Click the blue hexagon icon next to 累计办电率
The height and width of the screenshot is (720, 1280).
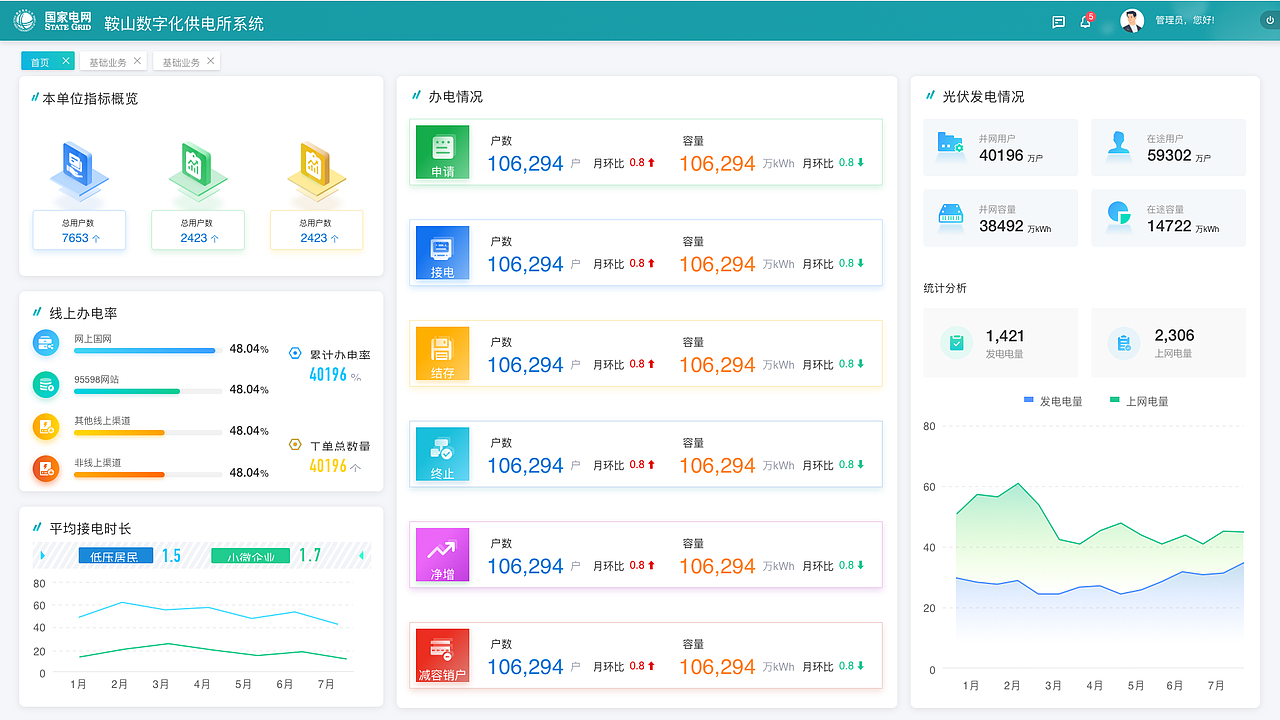coord(295,353)
